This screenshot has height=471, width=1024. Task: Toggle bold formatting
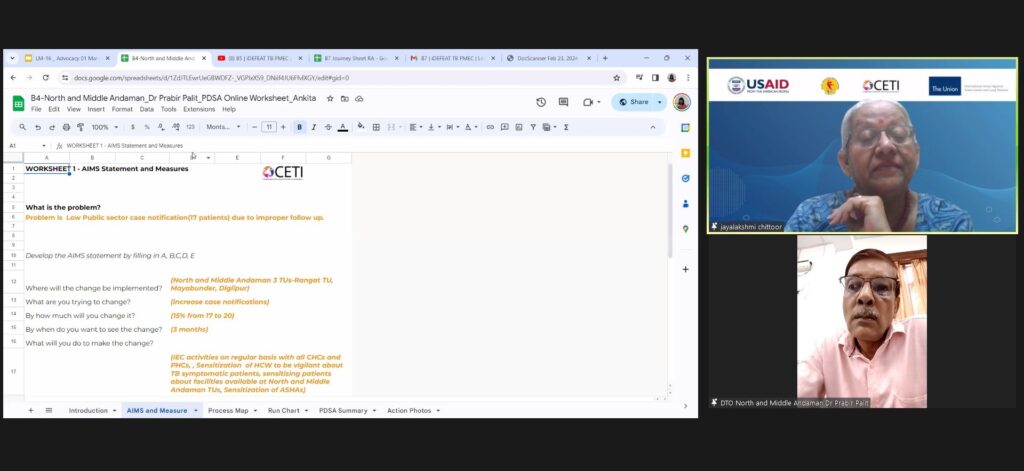click(299, 127)
